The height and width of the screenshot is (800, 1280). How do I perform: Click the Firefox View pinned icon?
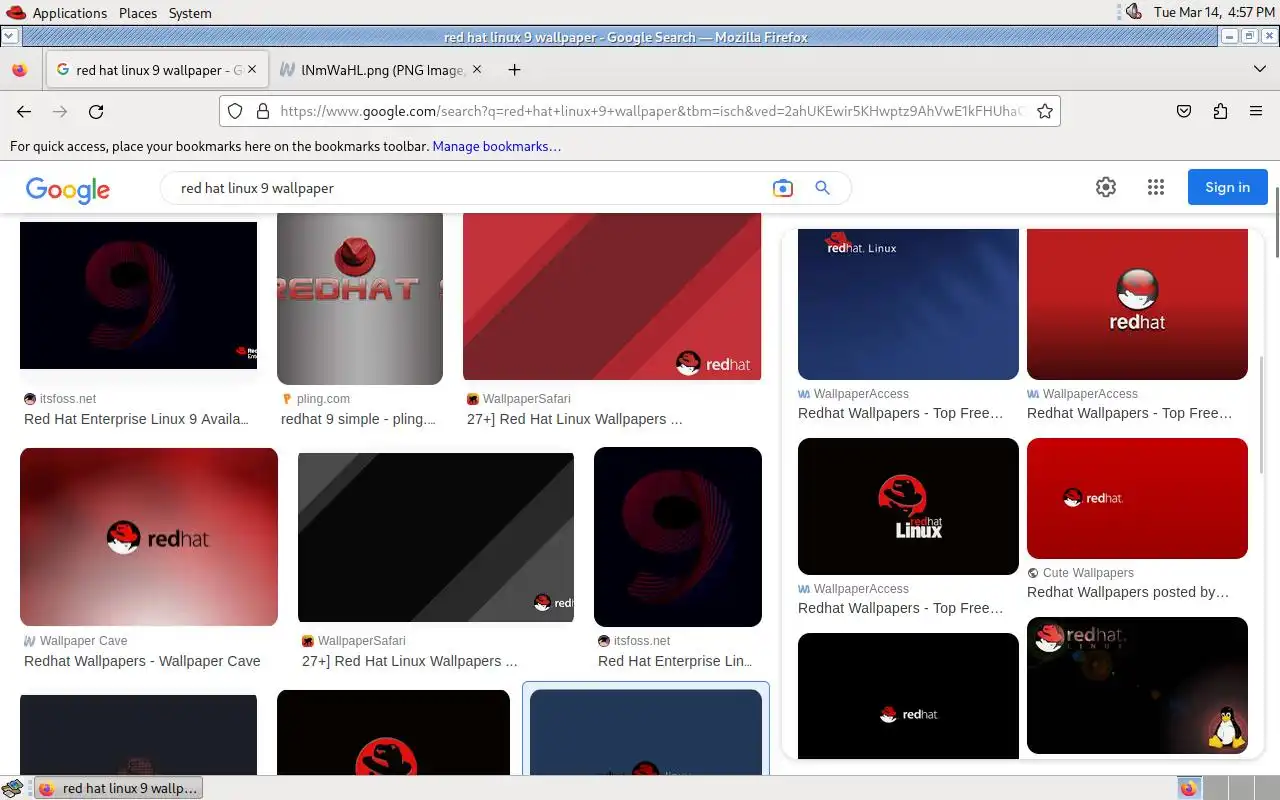pos(19,70)
